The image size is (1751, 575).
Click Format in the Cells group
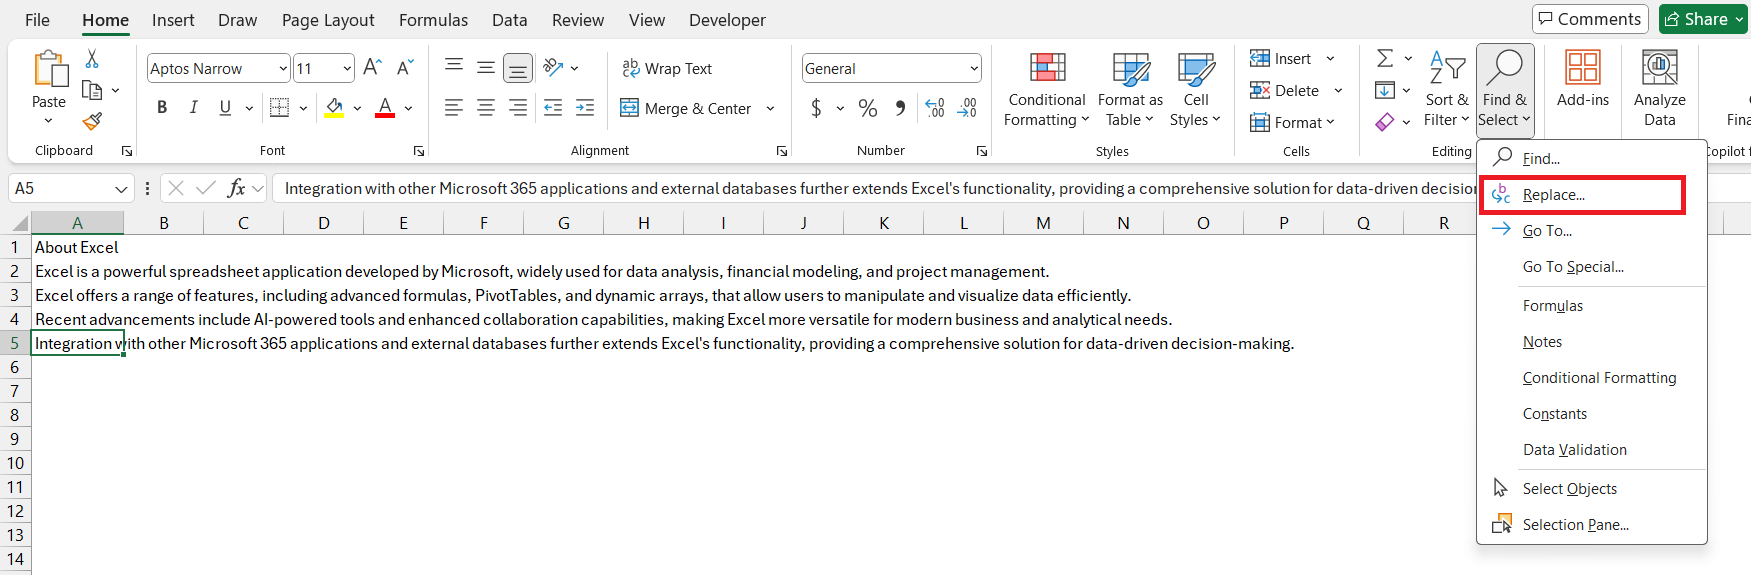click(x=1292, y=122)
